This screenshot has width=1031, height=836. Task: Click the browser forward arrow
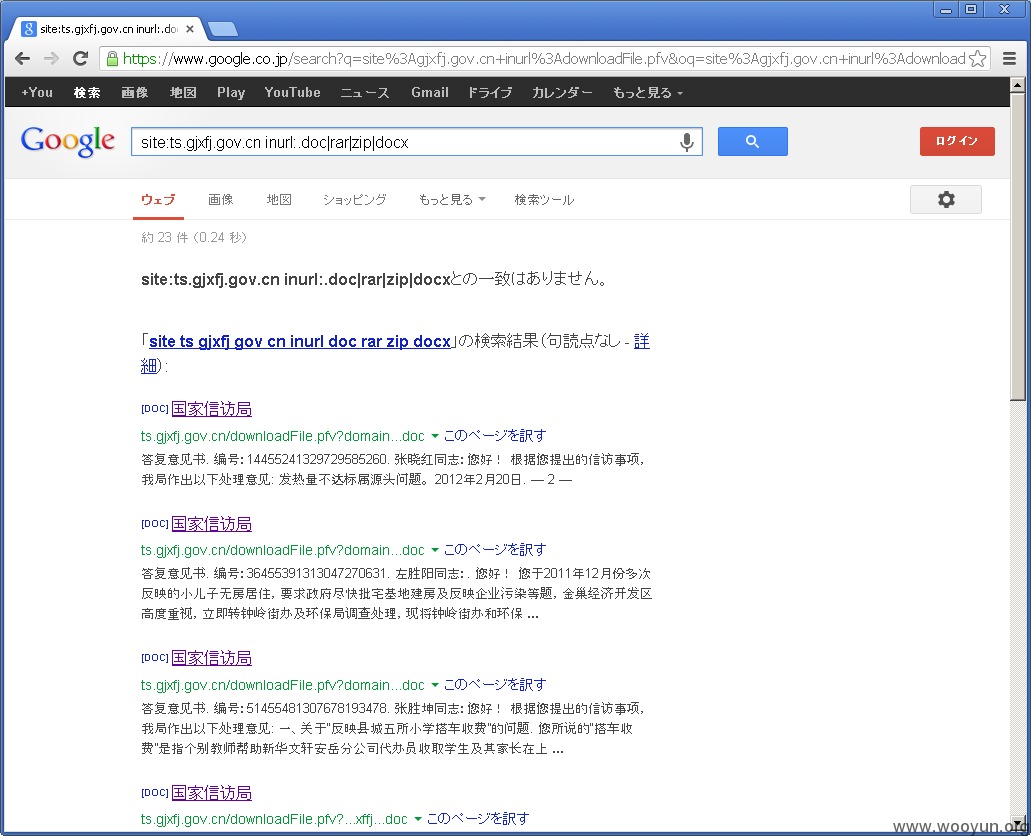pos(51,59)
